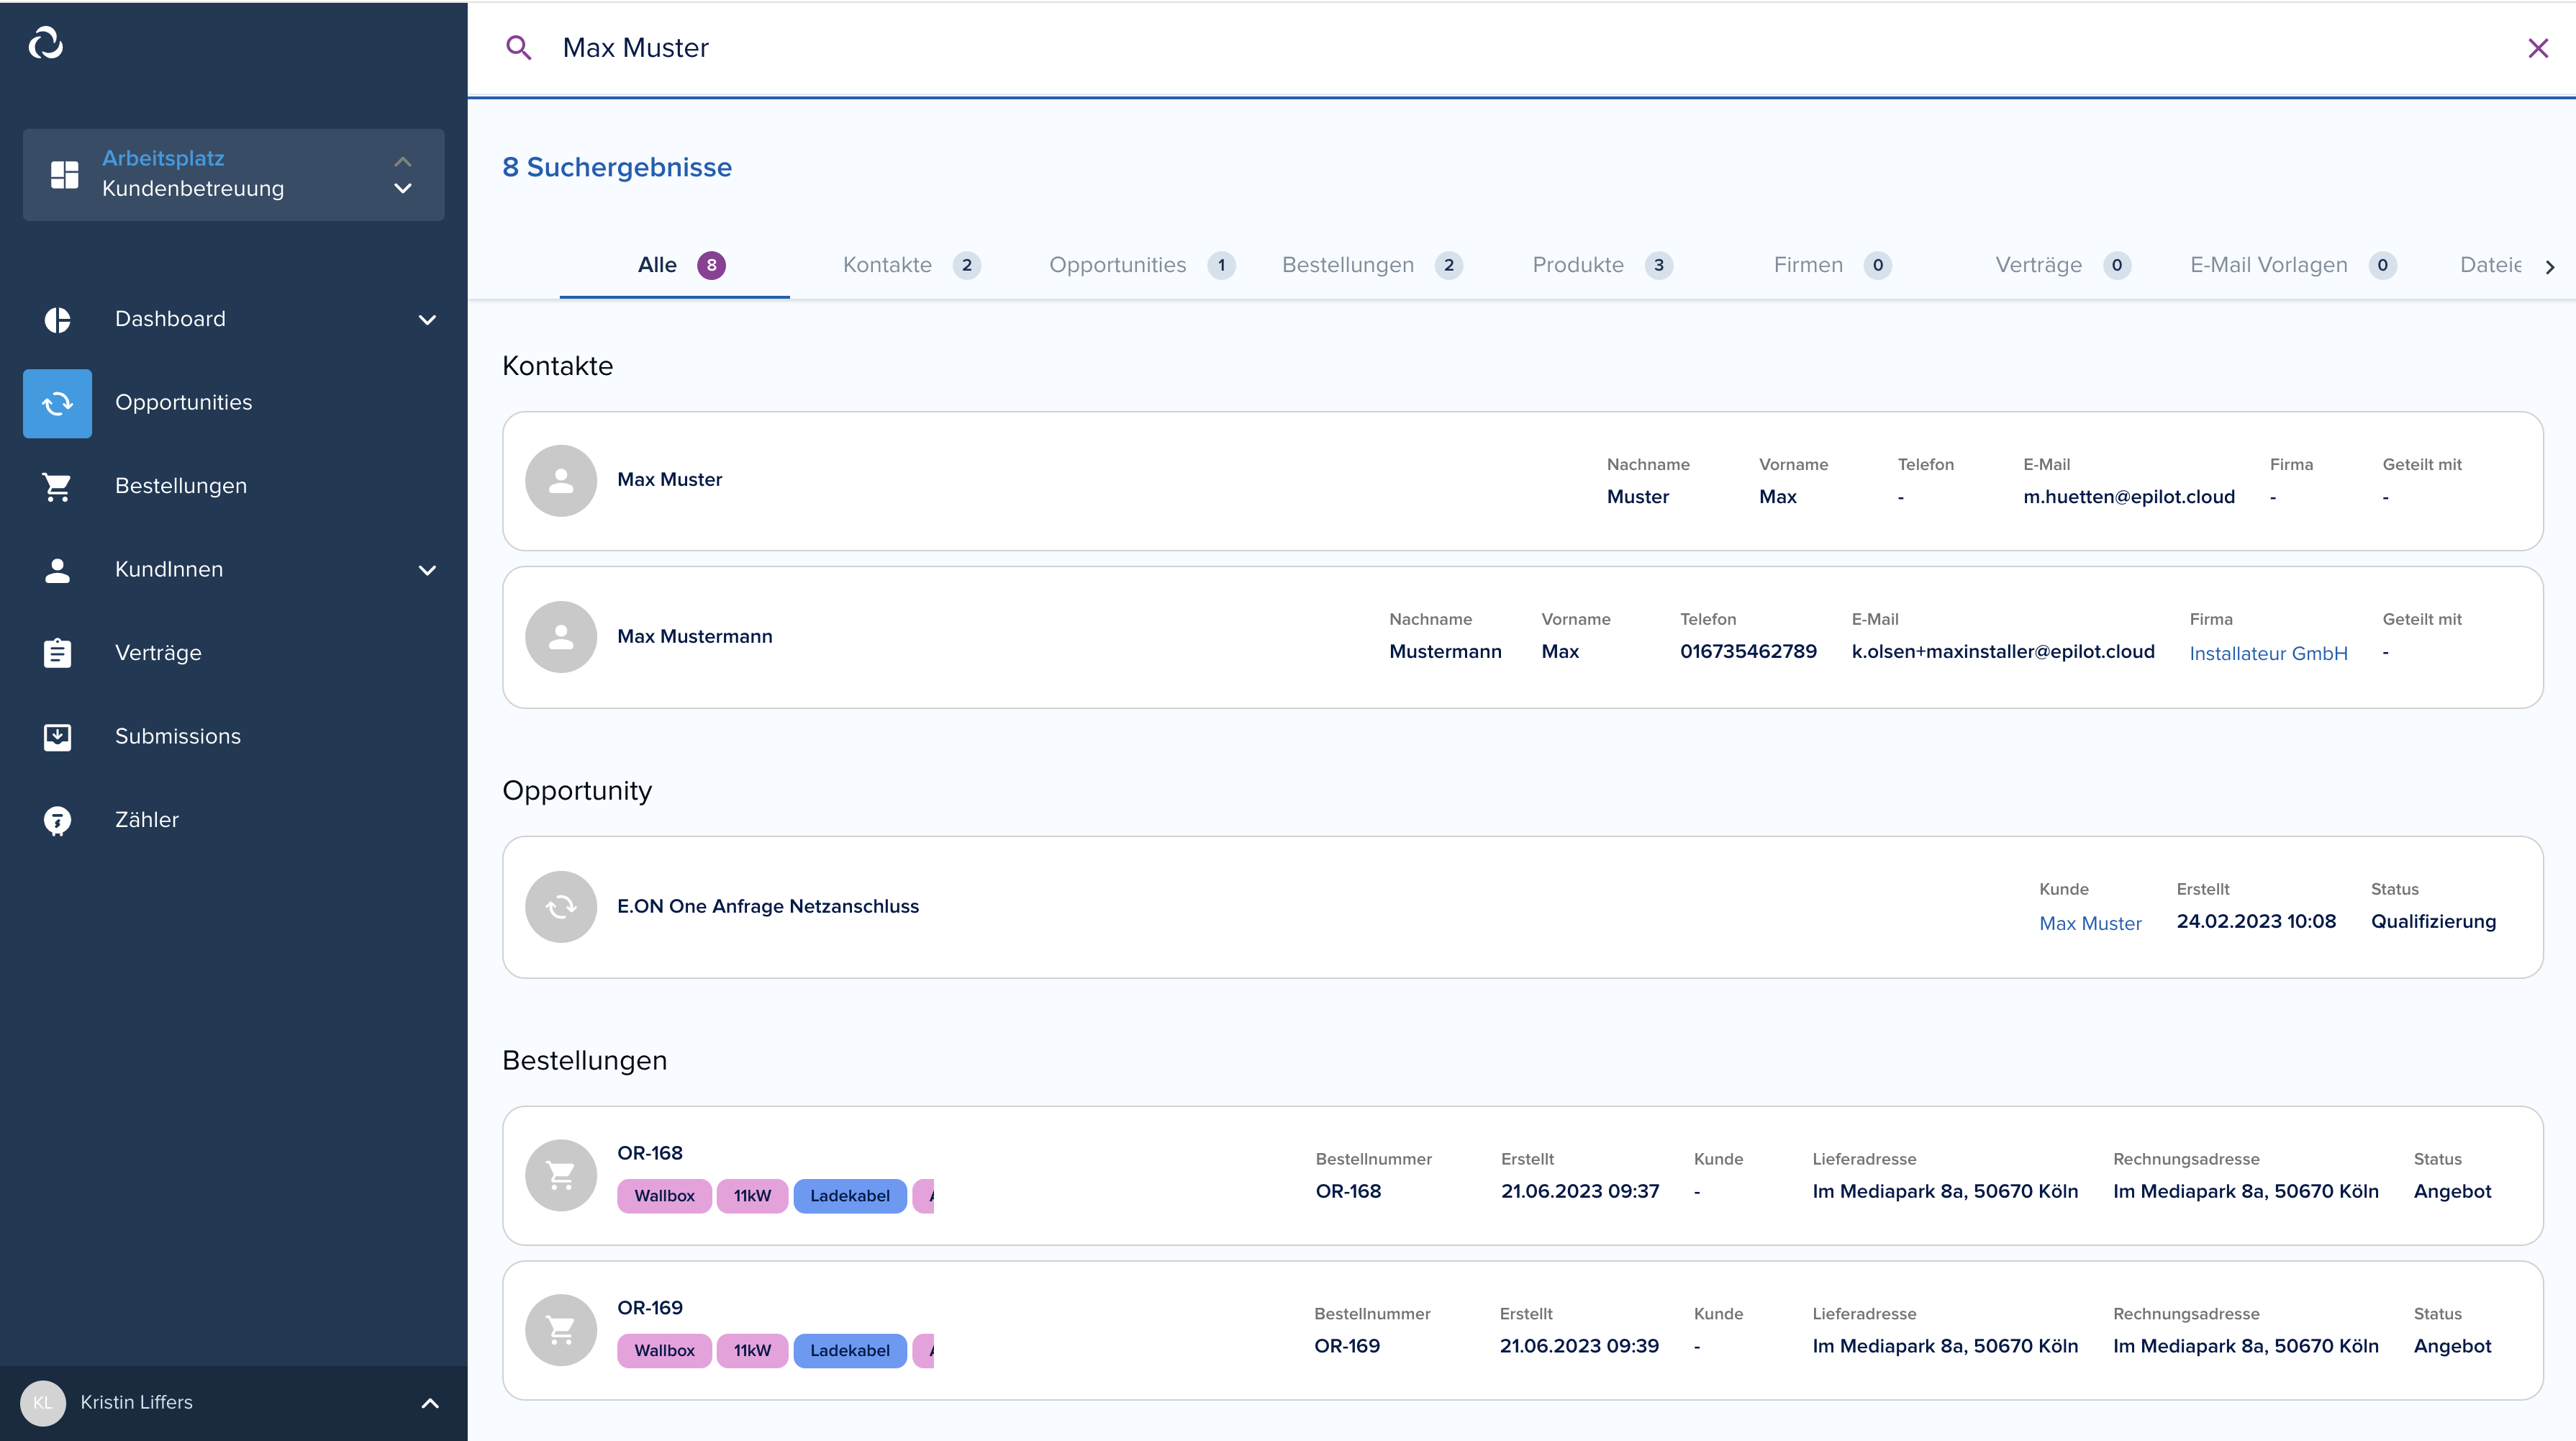Open Opportunities in the sidebar

point(183,402)
